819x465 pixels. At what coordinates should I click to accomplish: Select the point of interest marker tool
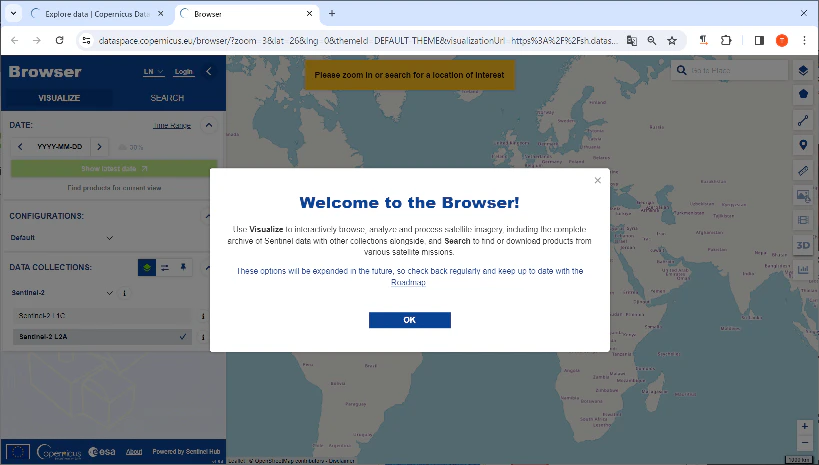point(803,145)
